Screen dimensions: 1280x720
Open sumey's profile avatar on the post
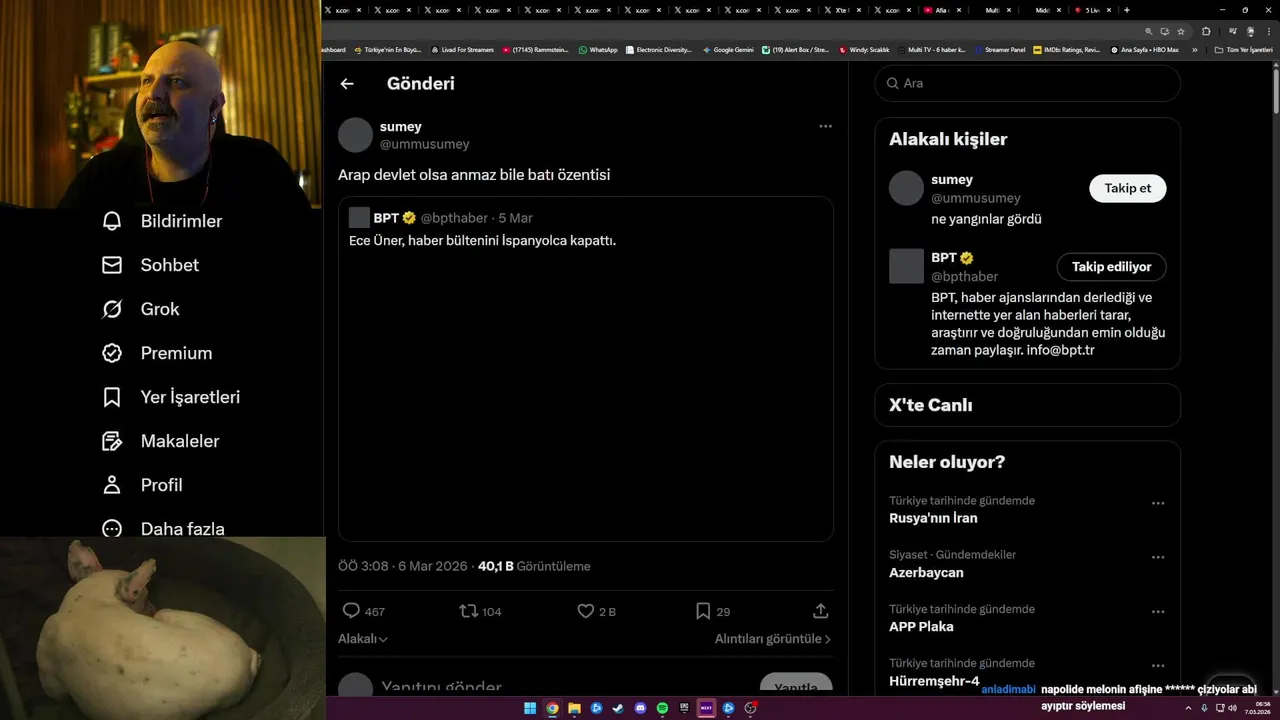pyautogui.click(x=355, y=135)
